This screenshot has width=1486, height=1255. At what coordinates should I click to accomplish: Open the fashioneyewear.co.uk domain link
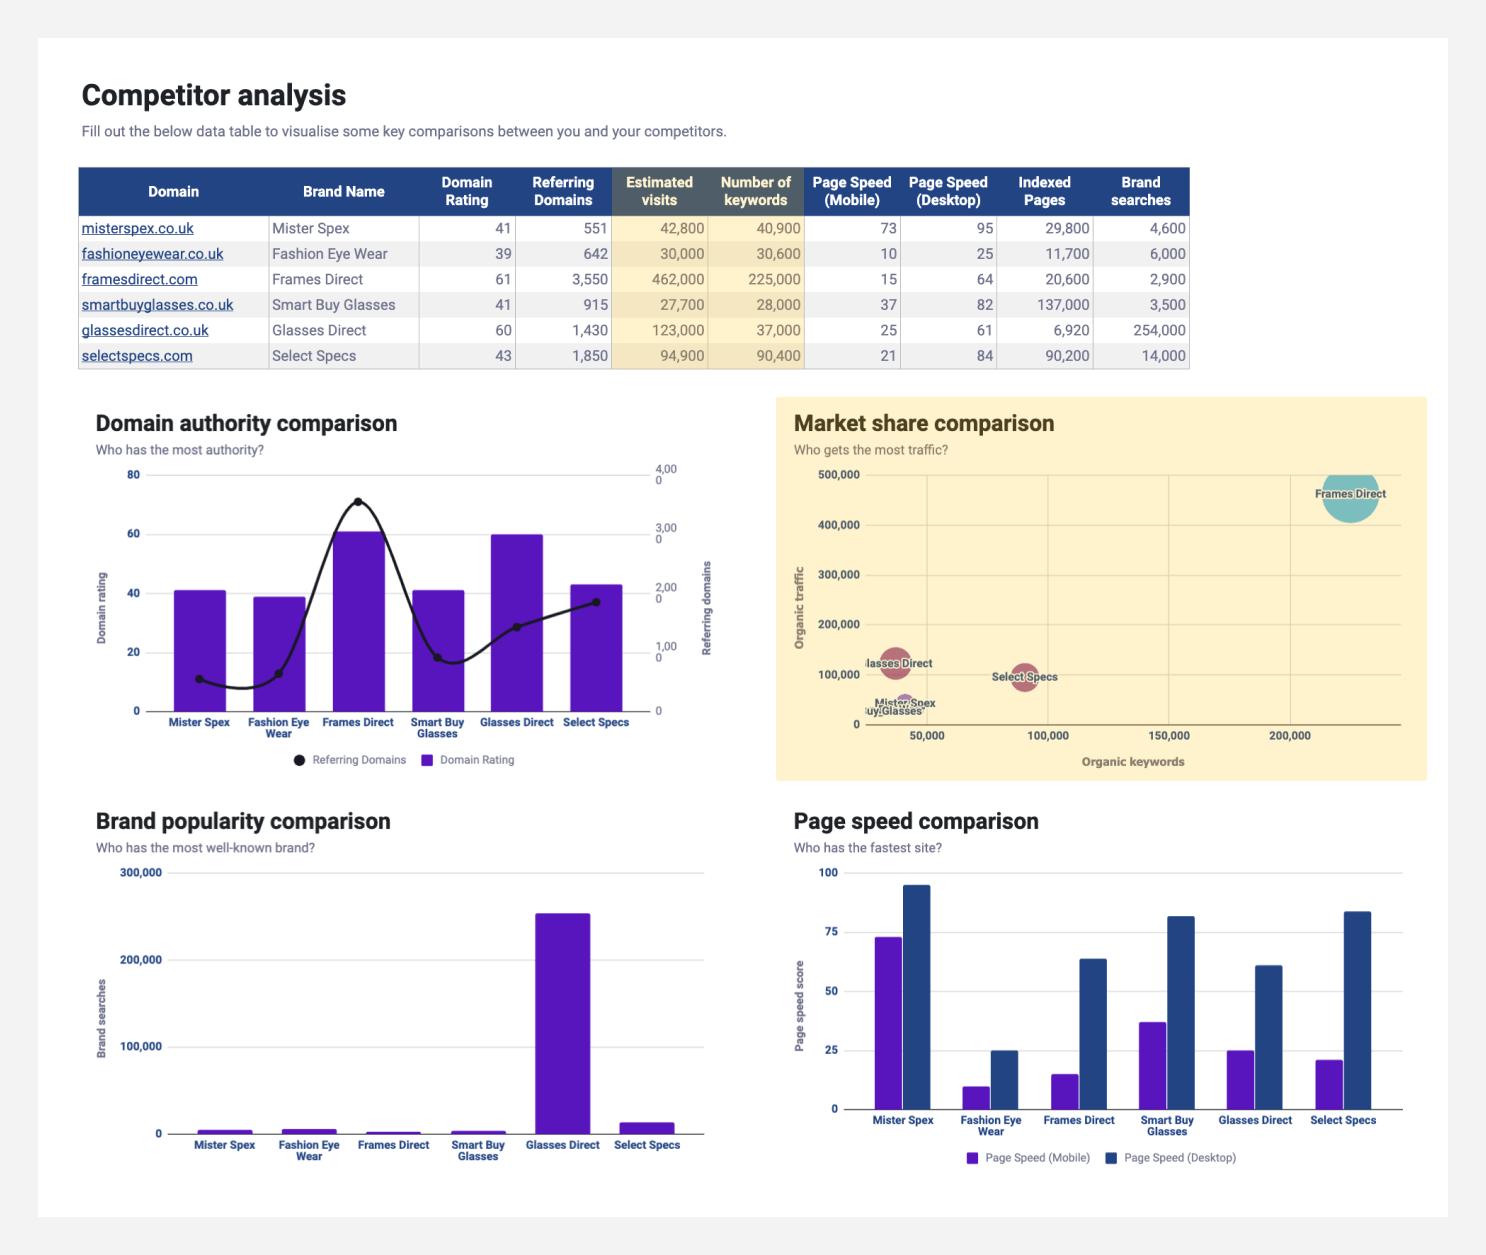click(x=152, y=254)
